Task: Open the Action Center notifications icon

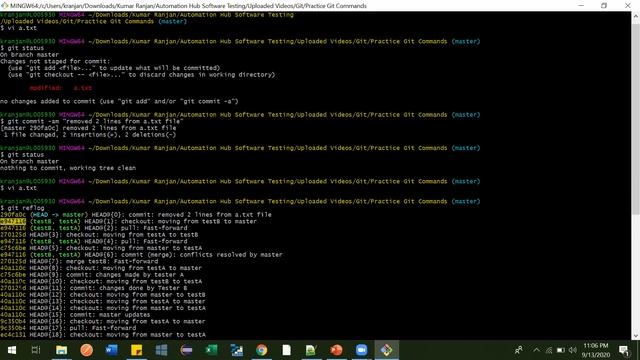Action: click(x=624, y=350)
